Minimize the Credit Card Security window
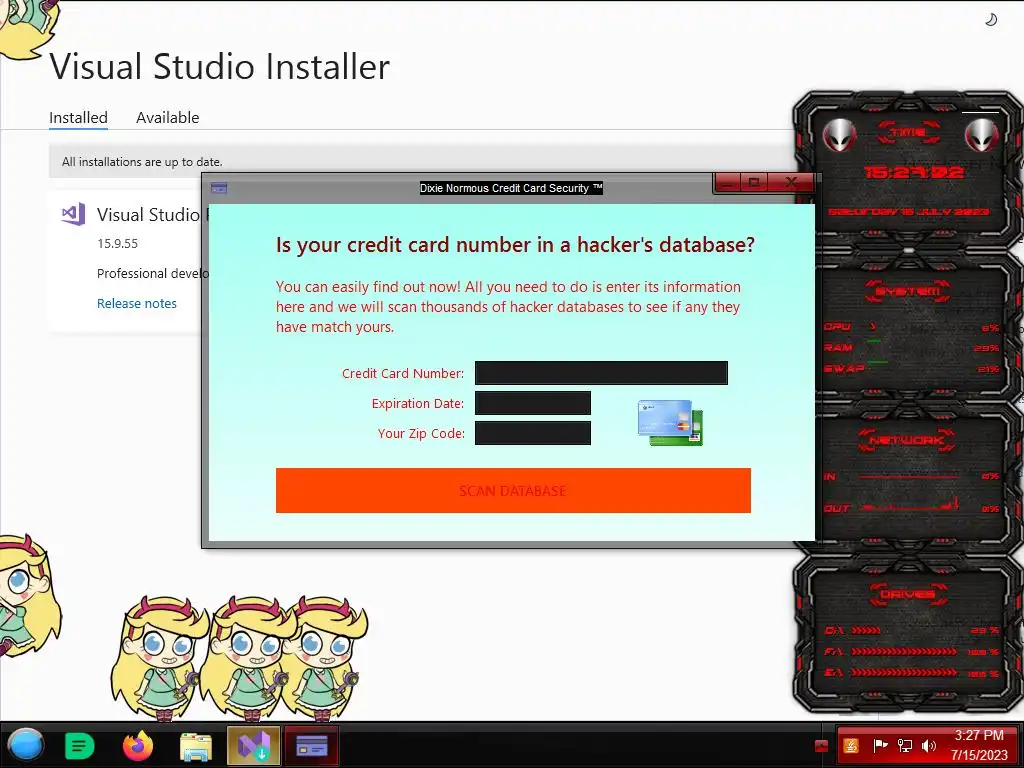This screenshot has width=1024, height=768. (728, 183)
